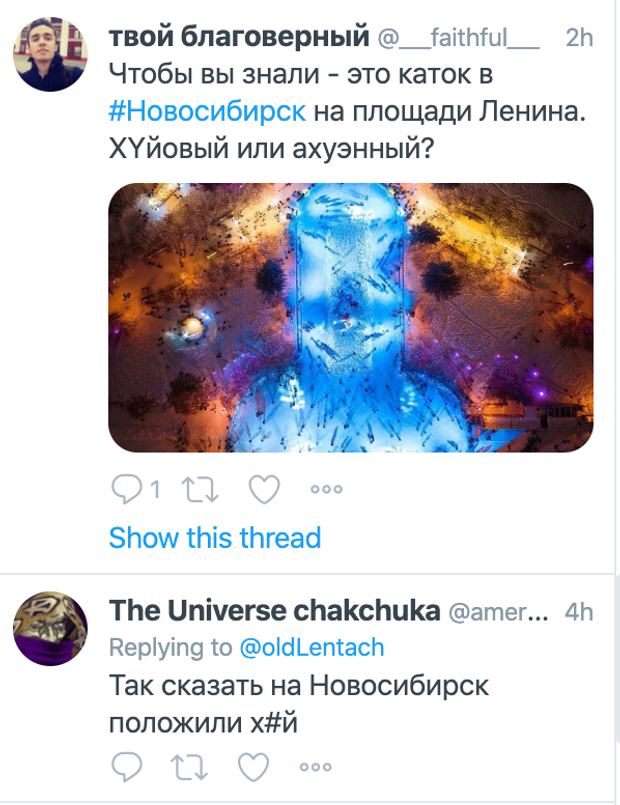Open the #Новосибирск hashtag
The height and width of the screenshot is (805, 620).
pos(207,111)
